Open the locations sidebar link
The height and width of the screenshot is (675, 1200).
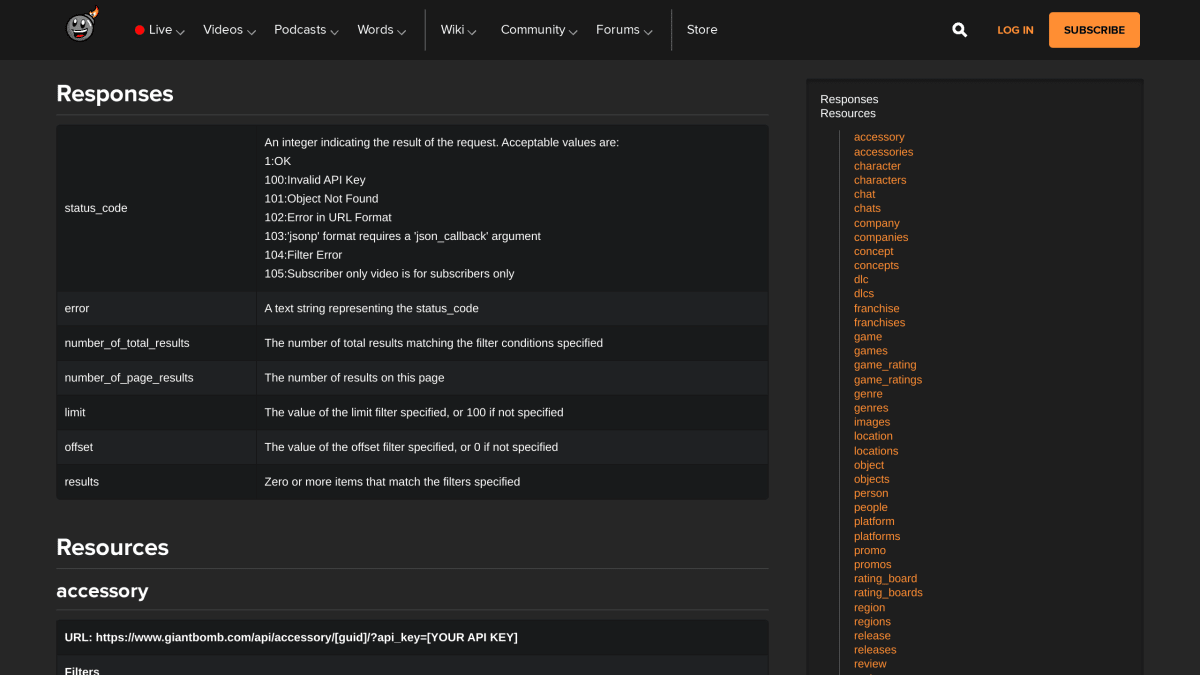(876, 451)
